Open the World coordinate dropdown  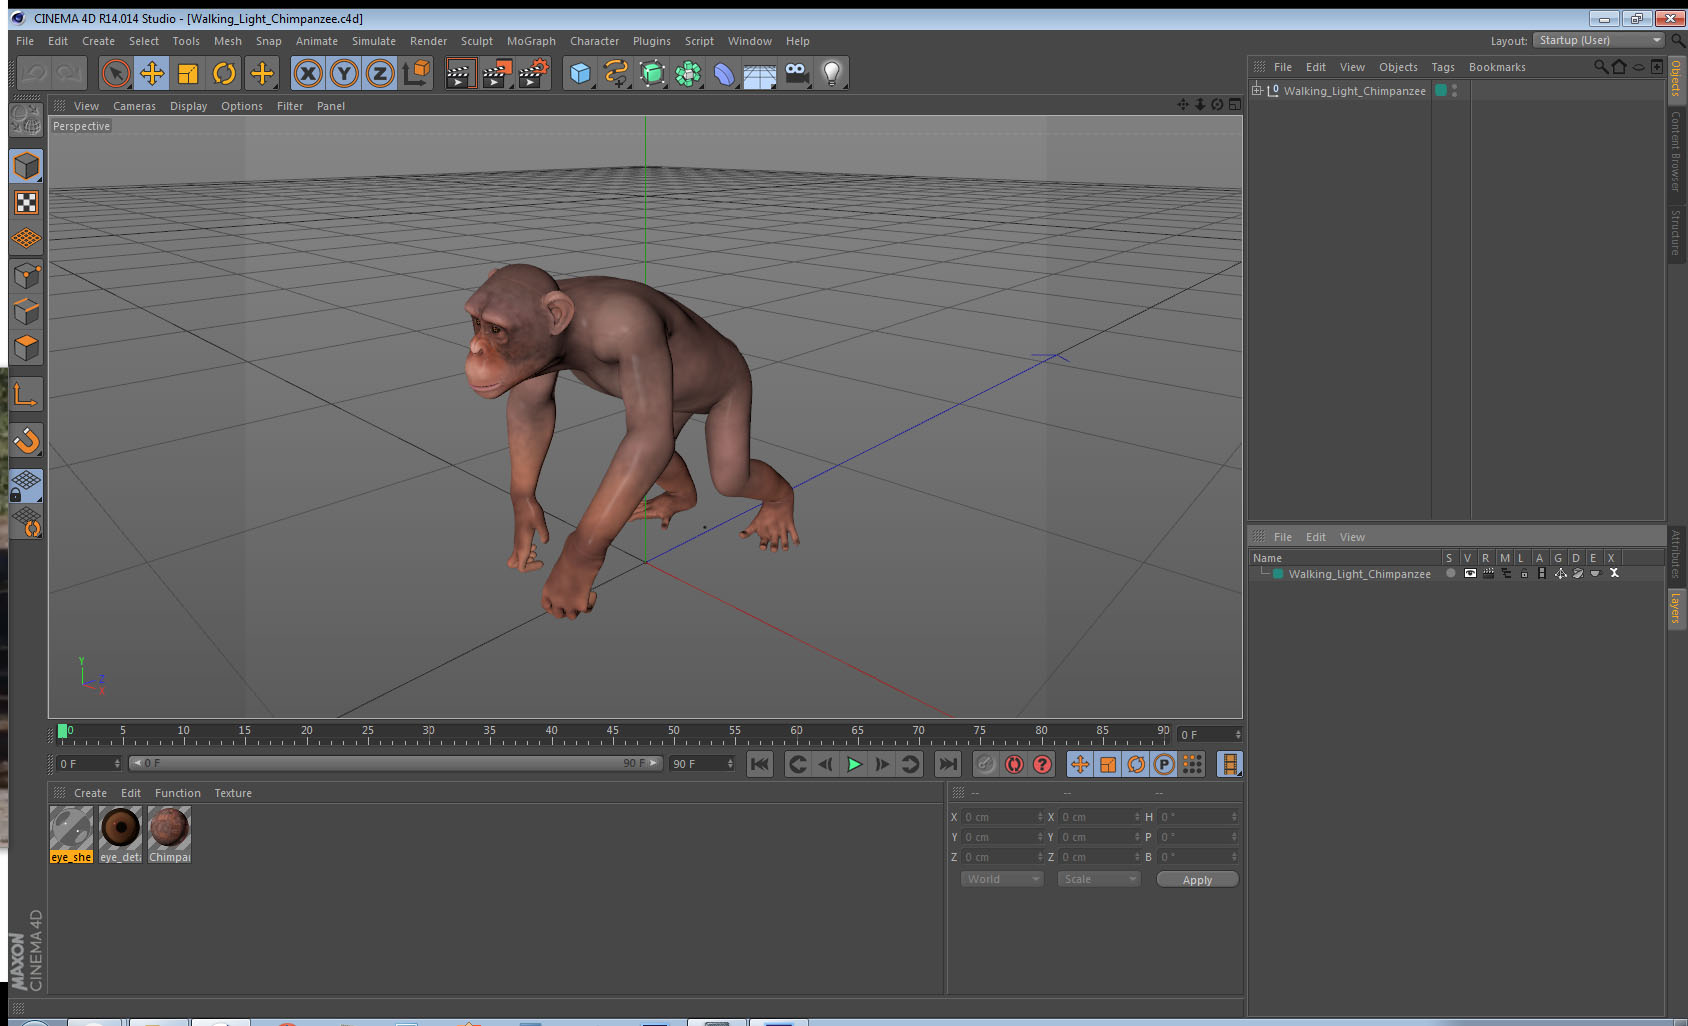tap(1001, 879)
